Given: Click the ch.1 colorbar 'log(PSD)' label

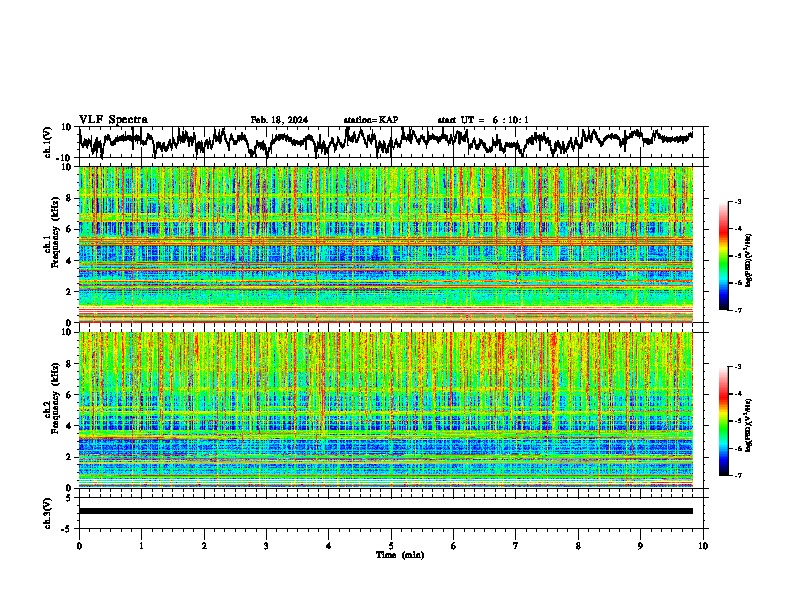Looking at the screenshot, I should [748, 260].
